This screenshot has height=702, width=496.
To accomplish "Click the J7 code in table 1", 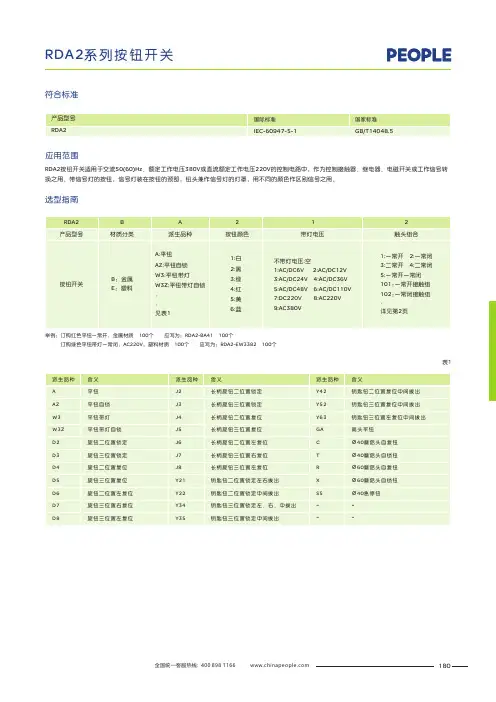I will point(178,455).
